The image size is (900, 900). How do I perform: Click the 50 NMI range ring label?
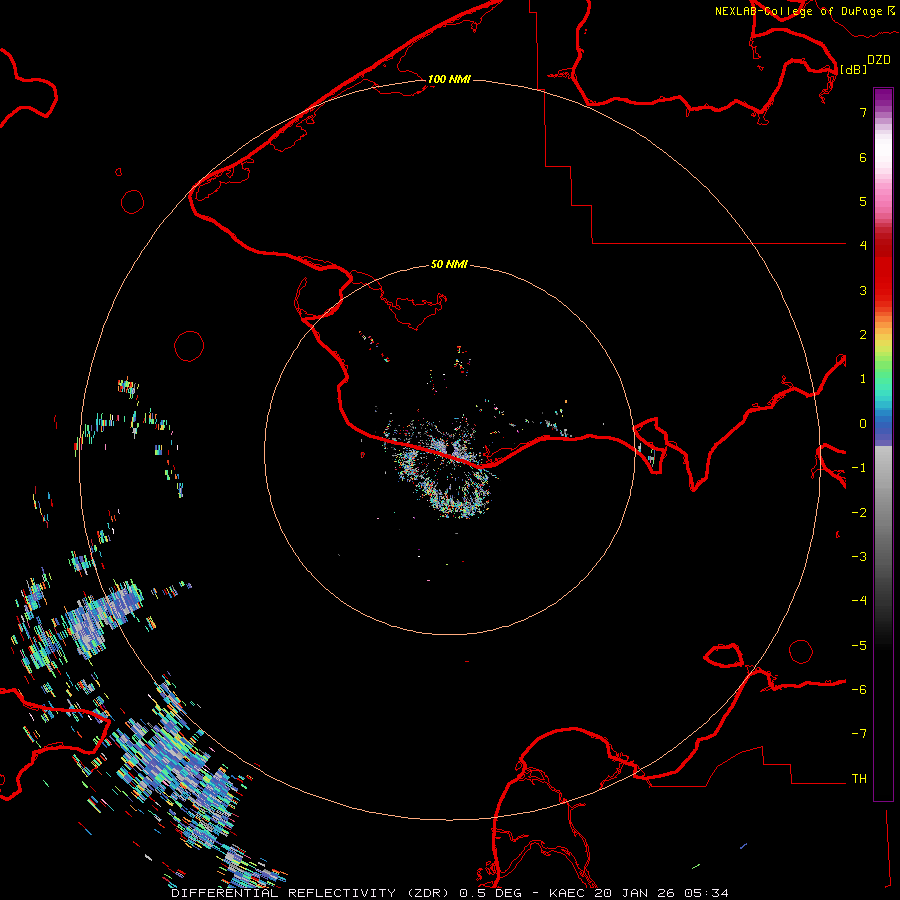click(x=449, y=264)
